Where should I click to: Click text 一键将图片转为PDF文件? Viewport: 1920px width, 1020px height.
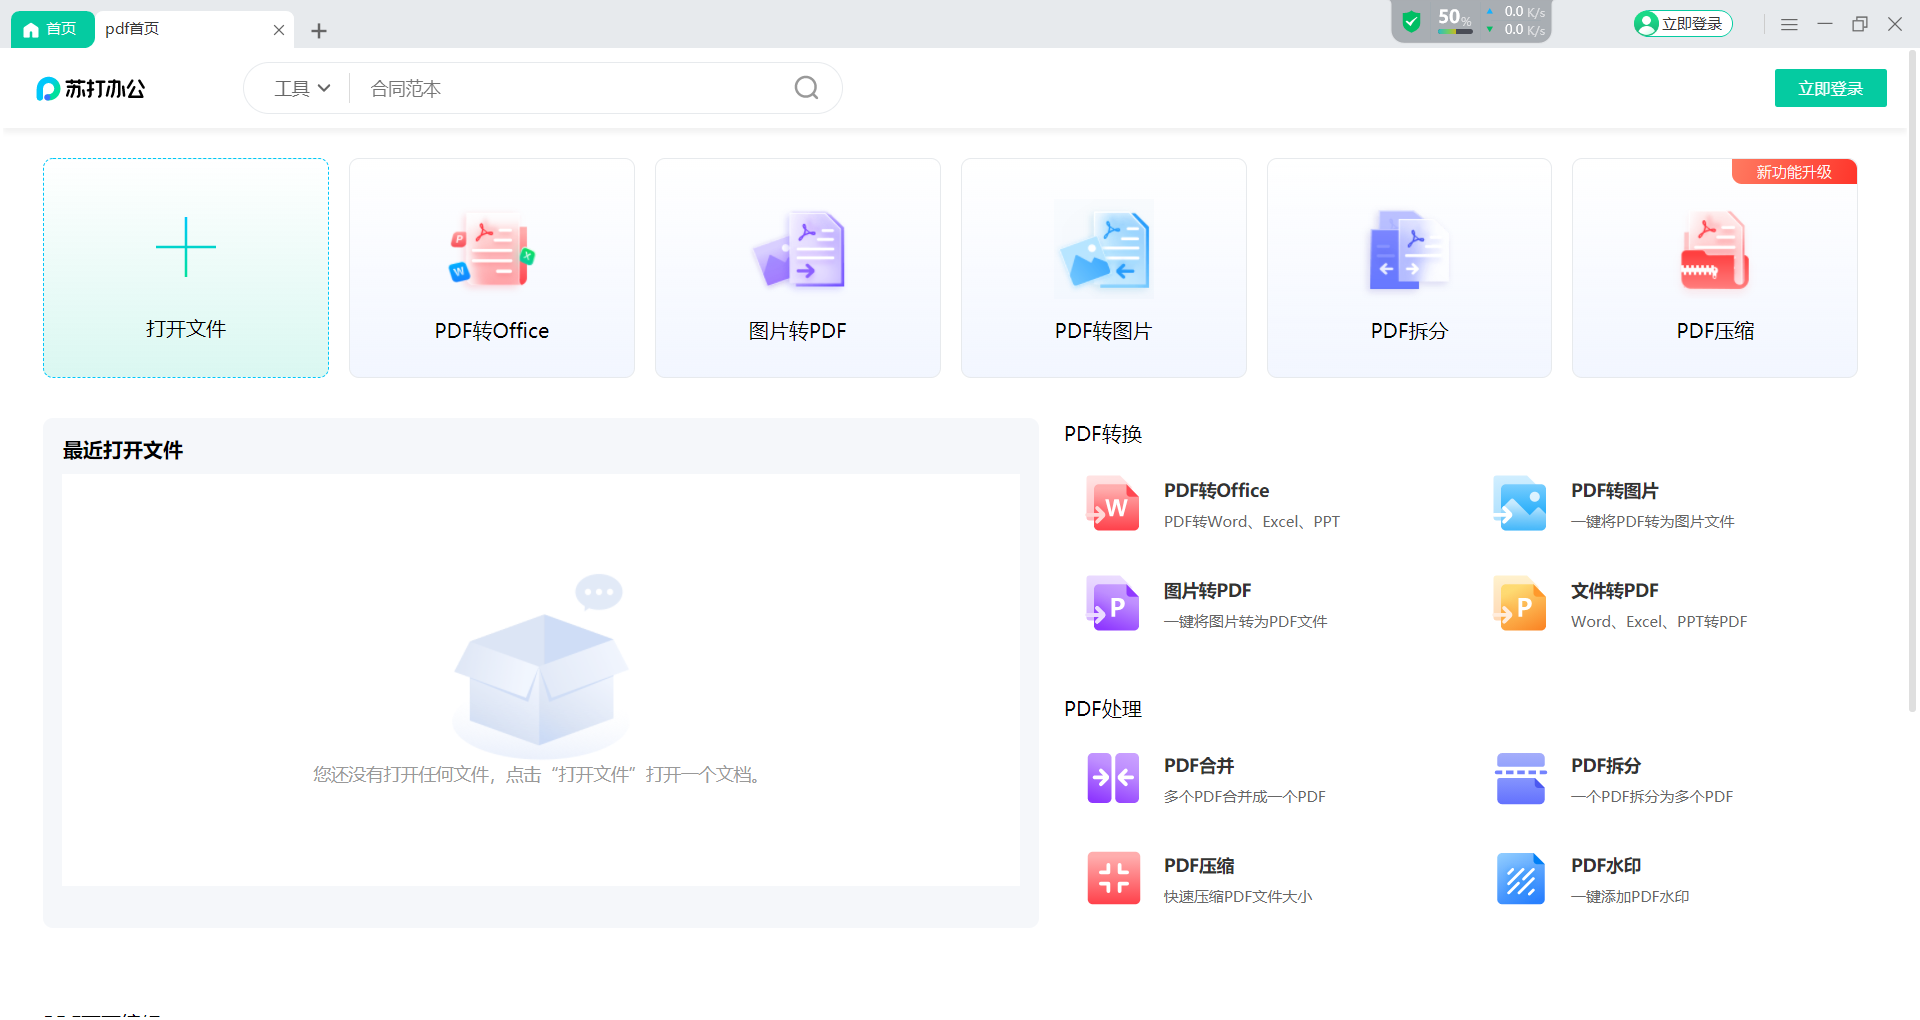point(1245,622)
